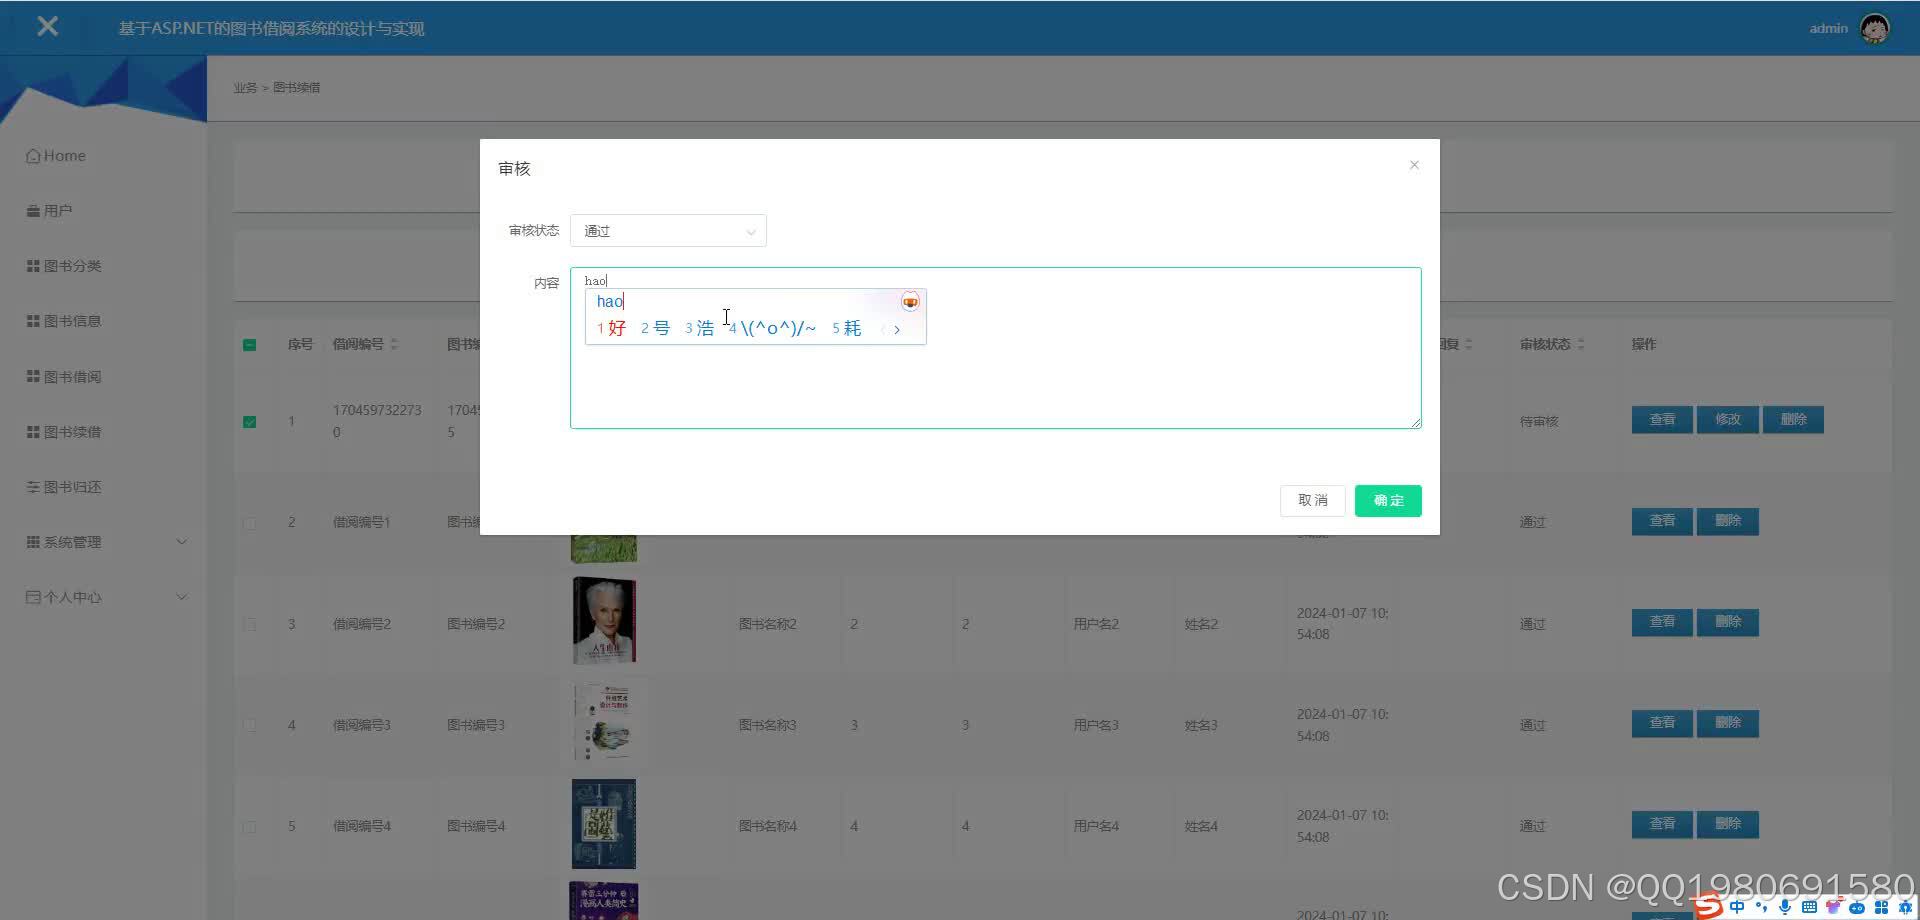Viewport: 1920px width, 920px height.
Task: Open the 用户 sidebar item
Action: [49, 211]
